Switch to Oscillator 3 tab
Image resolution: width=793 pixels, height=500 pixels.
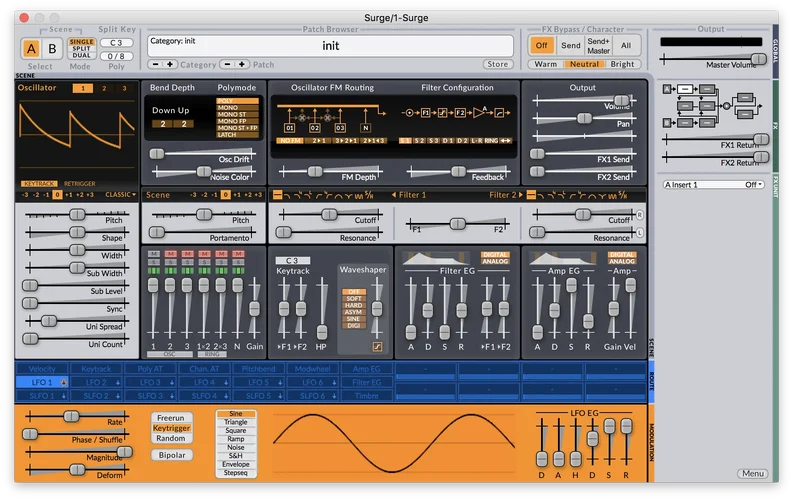point(124,88)
